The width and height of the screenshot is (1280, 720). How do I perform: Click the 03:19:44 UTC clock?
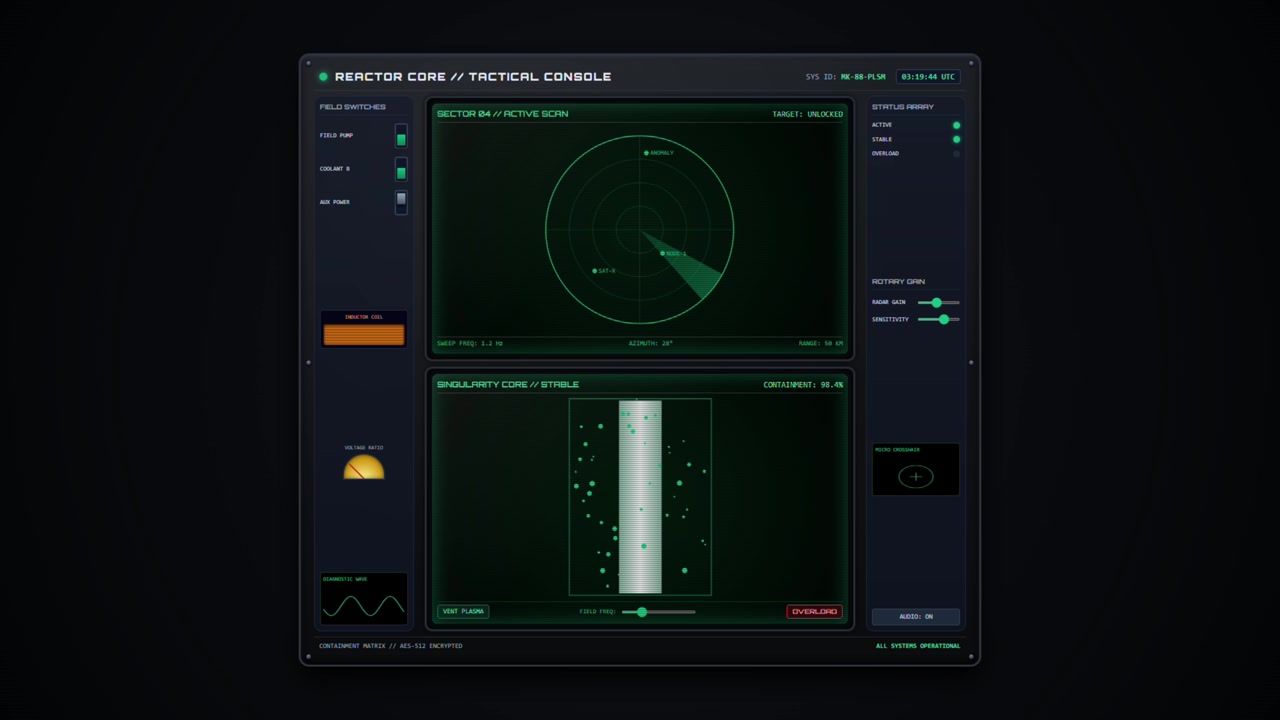(929, 76)
